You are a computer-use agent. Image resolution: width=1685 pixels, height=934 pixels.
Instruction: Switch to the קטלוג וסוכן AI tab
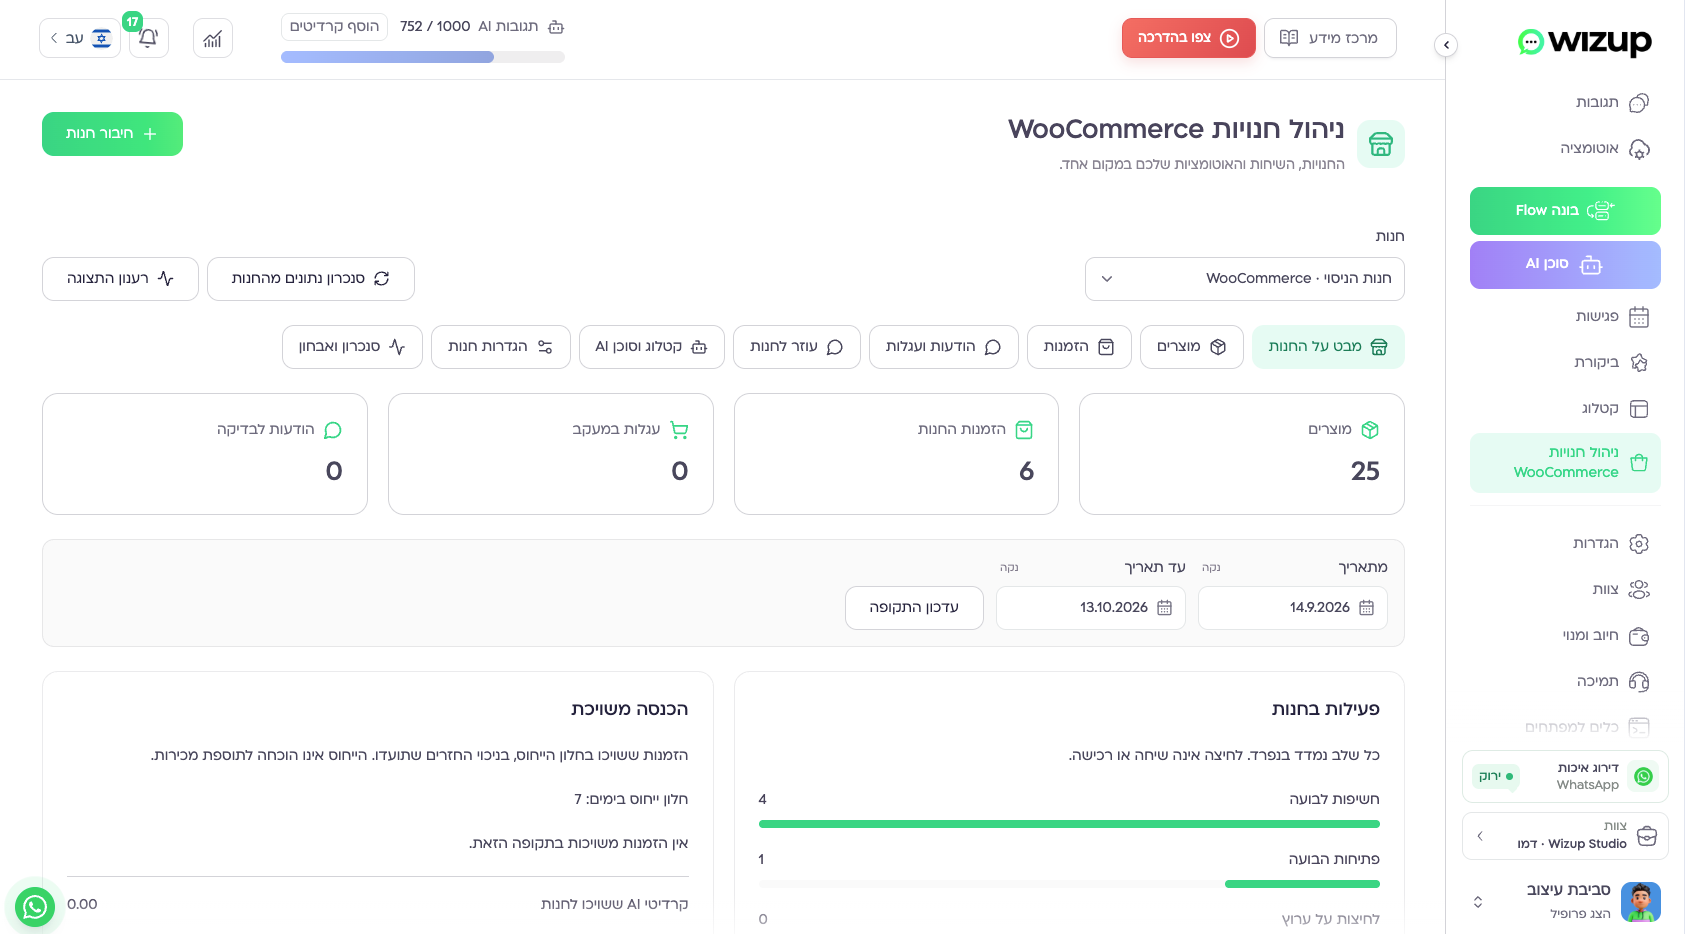652,347
